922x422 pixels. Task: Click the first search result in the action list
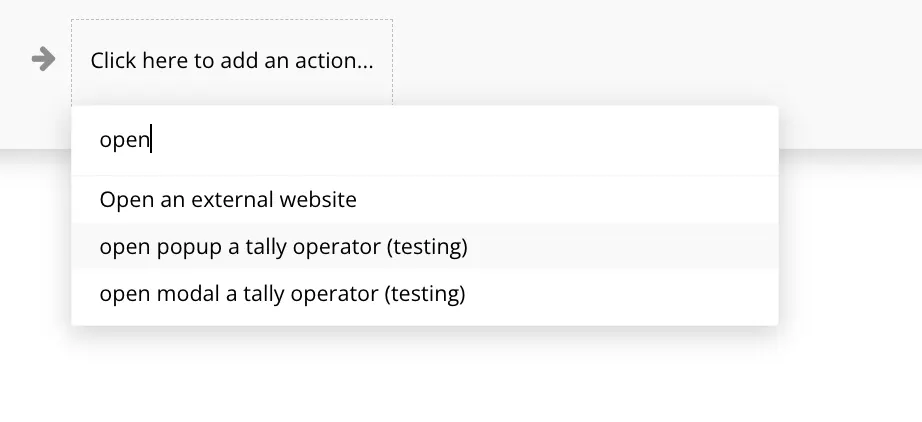pyautogui.click(x=228, y=199)
